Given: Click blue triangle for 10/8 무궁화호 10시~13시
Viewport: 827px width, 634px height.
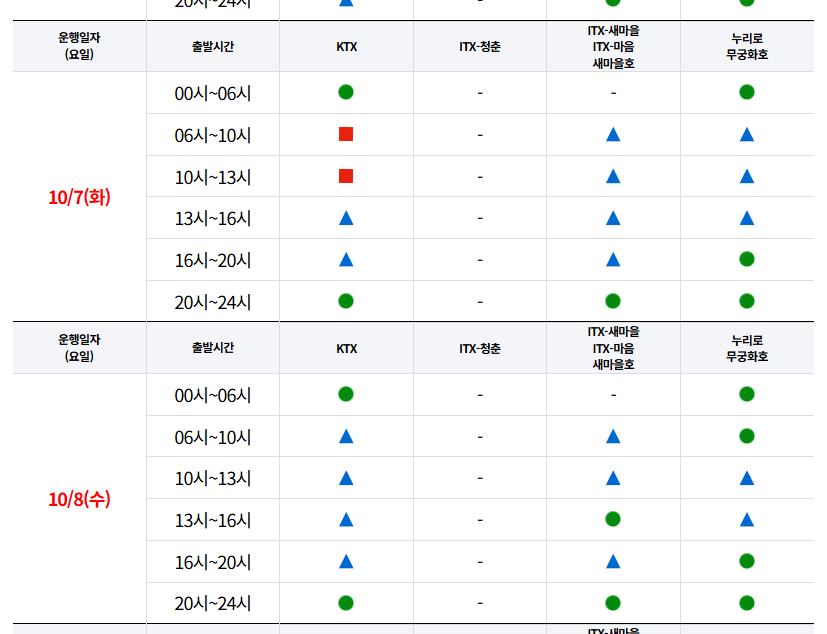Looking at the screenshot, I should coord(747,478).
